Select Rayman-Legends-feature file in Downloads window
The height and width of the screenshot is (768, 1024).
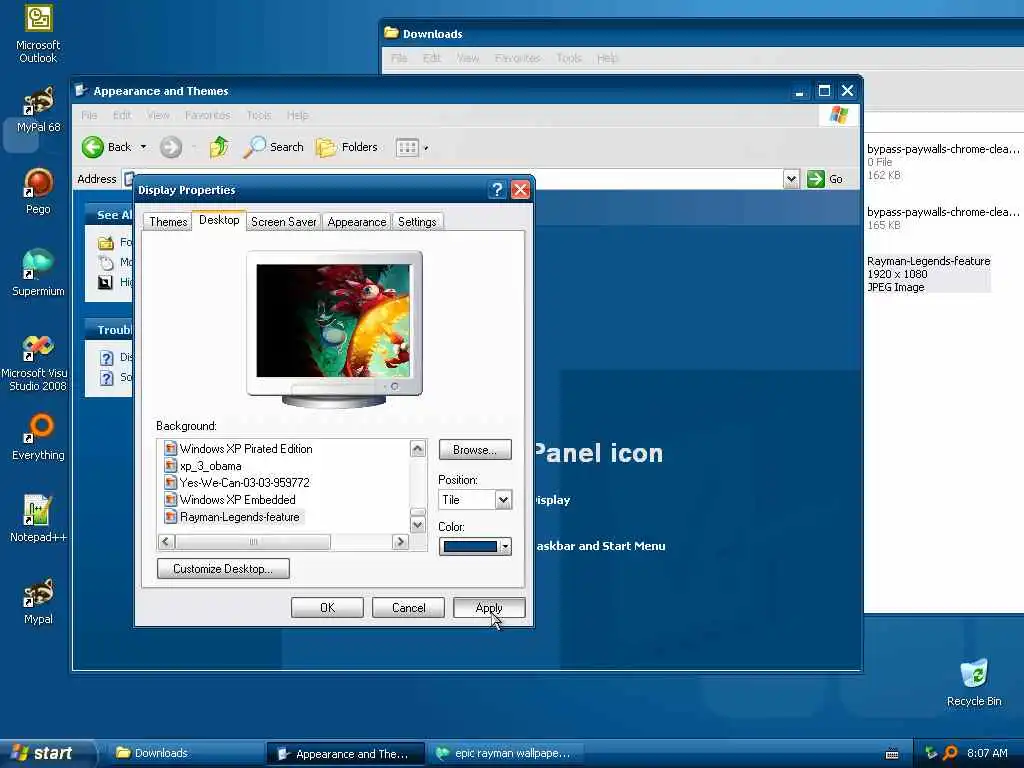pos(928,274)
